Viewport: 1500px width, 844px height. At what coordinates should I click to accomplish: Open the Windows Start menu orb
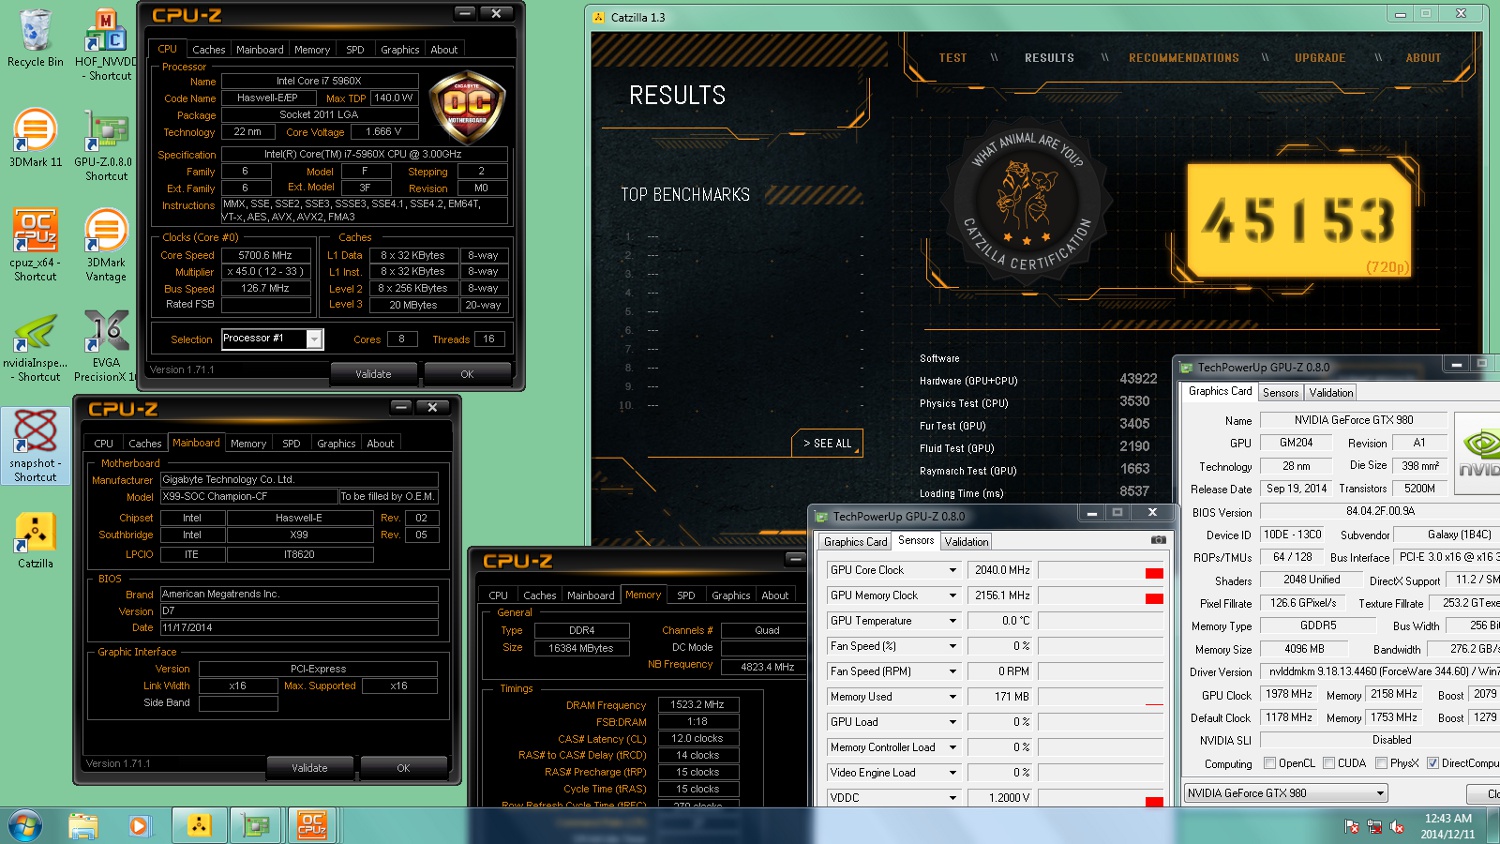pyautogui.click(x=25, y=826)
